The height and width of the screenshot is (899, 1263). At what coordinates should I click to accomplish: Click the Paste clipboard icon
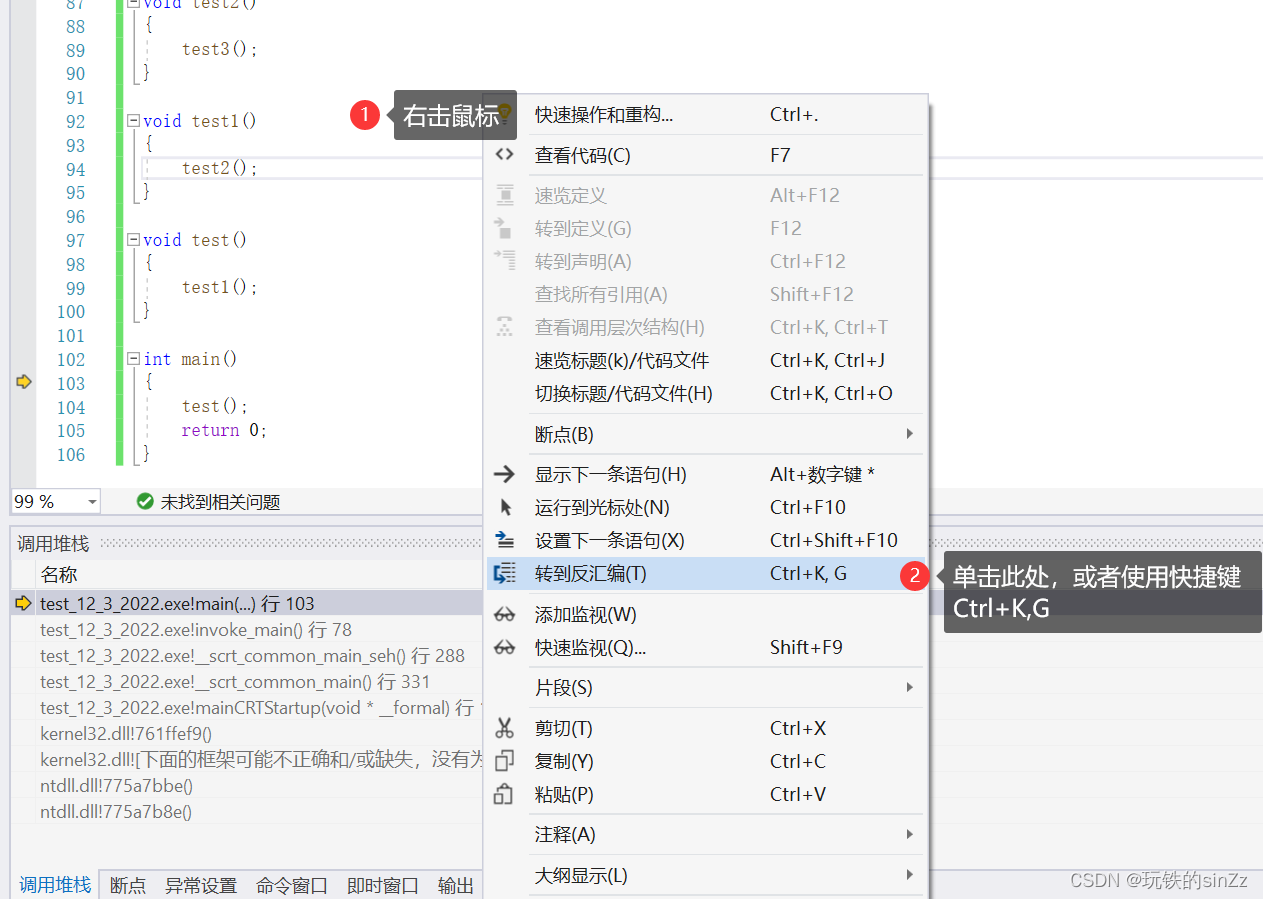point(505,794)
